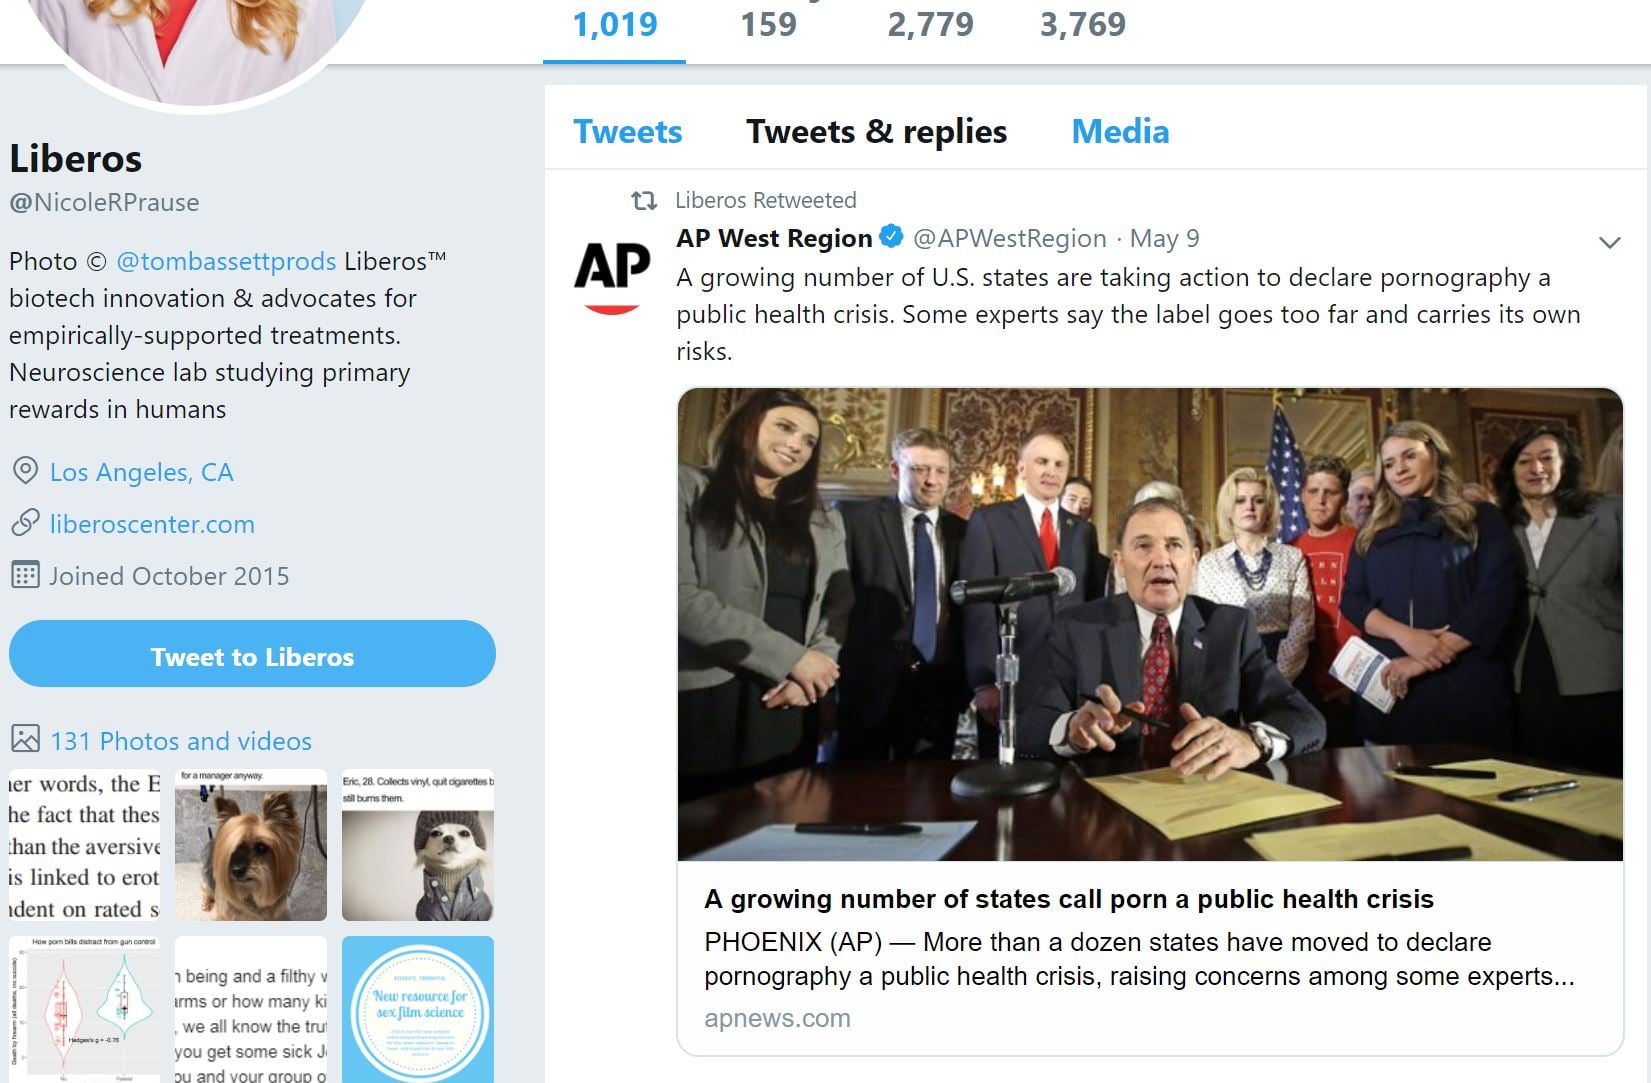Viewport: 1651px width, 1083px height.
Task: Click the Los Angeles, CA location link
Action: 141,472
